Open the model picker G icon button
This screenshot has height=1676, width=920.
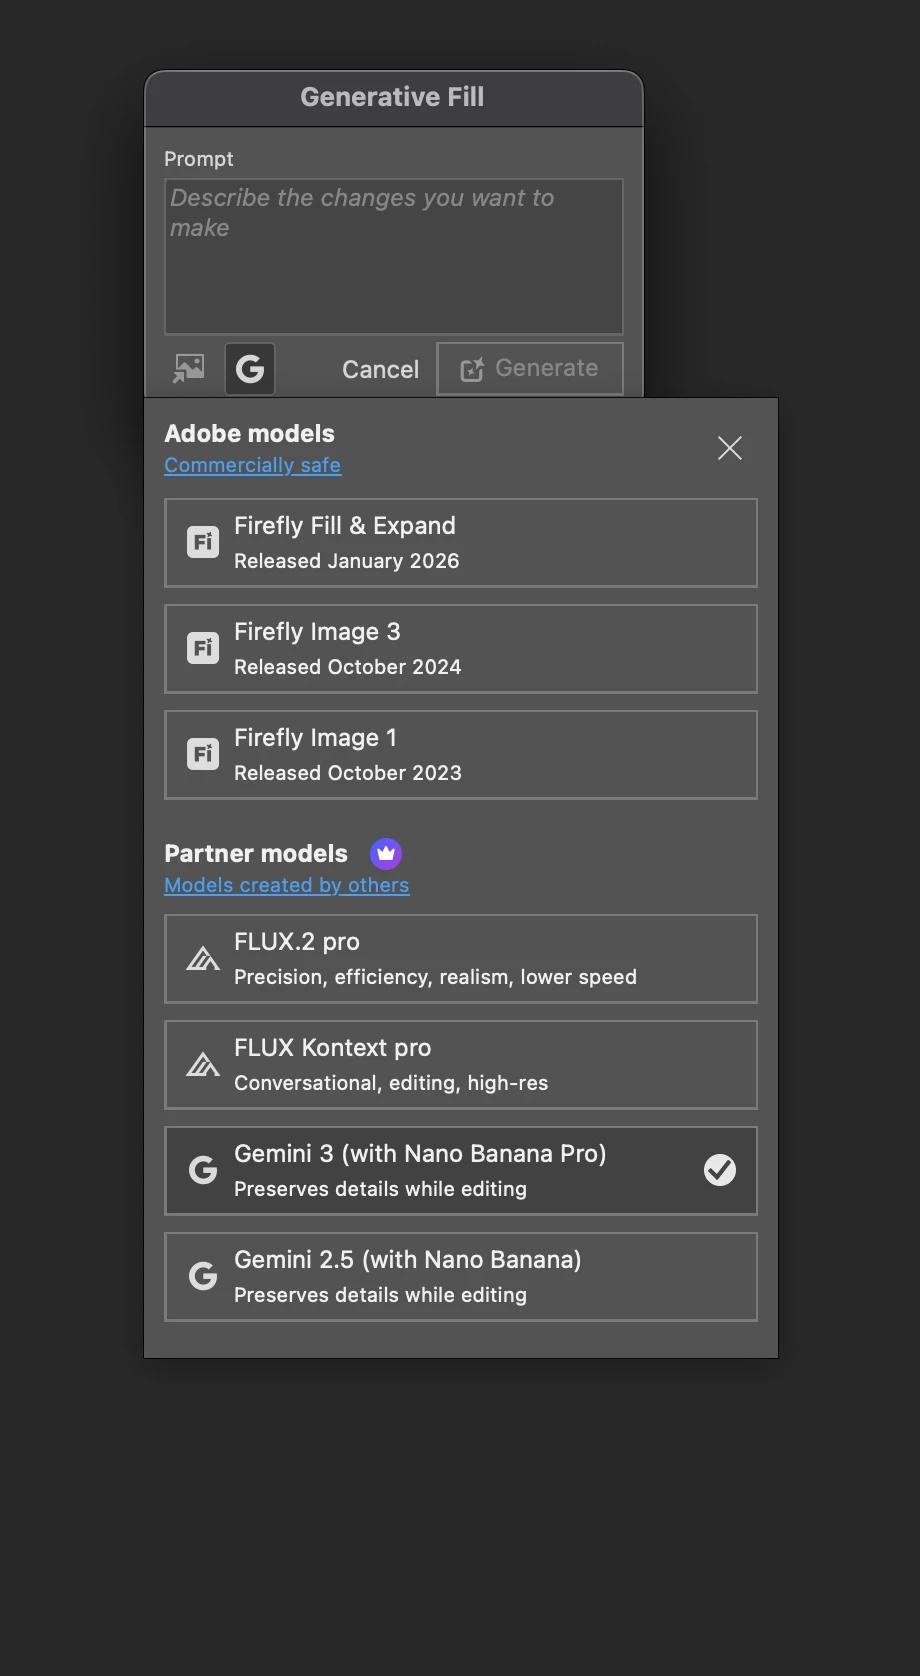click(x=250, y=369)
